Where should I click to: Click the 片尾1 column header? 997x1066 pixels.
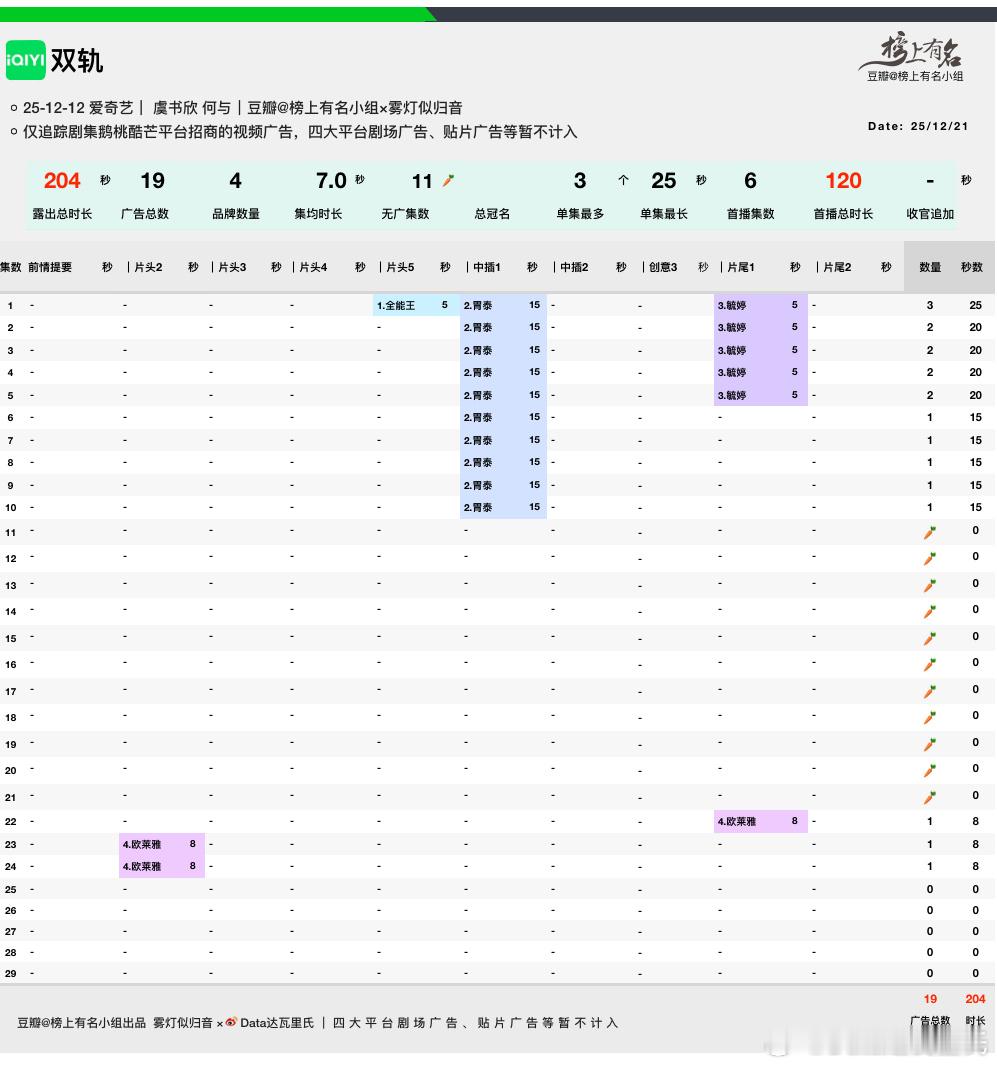741,267
